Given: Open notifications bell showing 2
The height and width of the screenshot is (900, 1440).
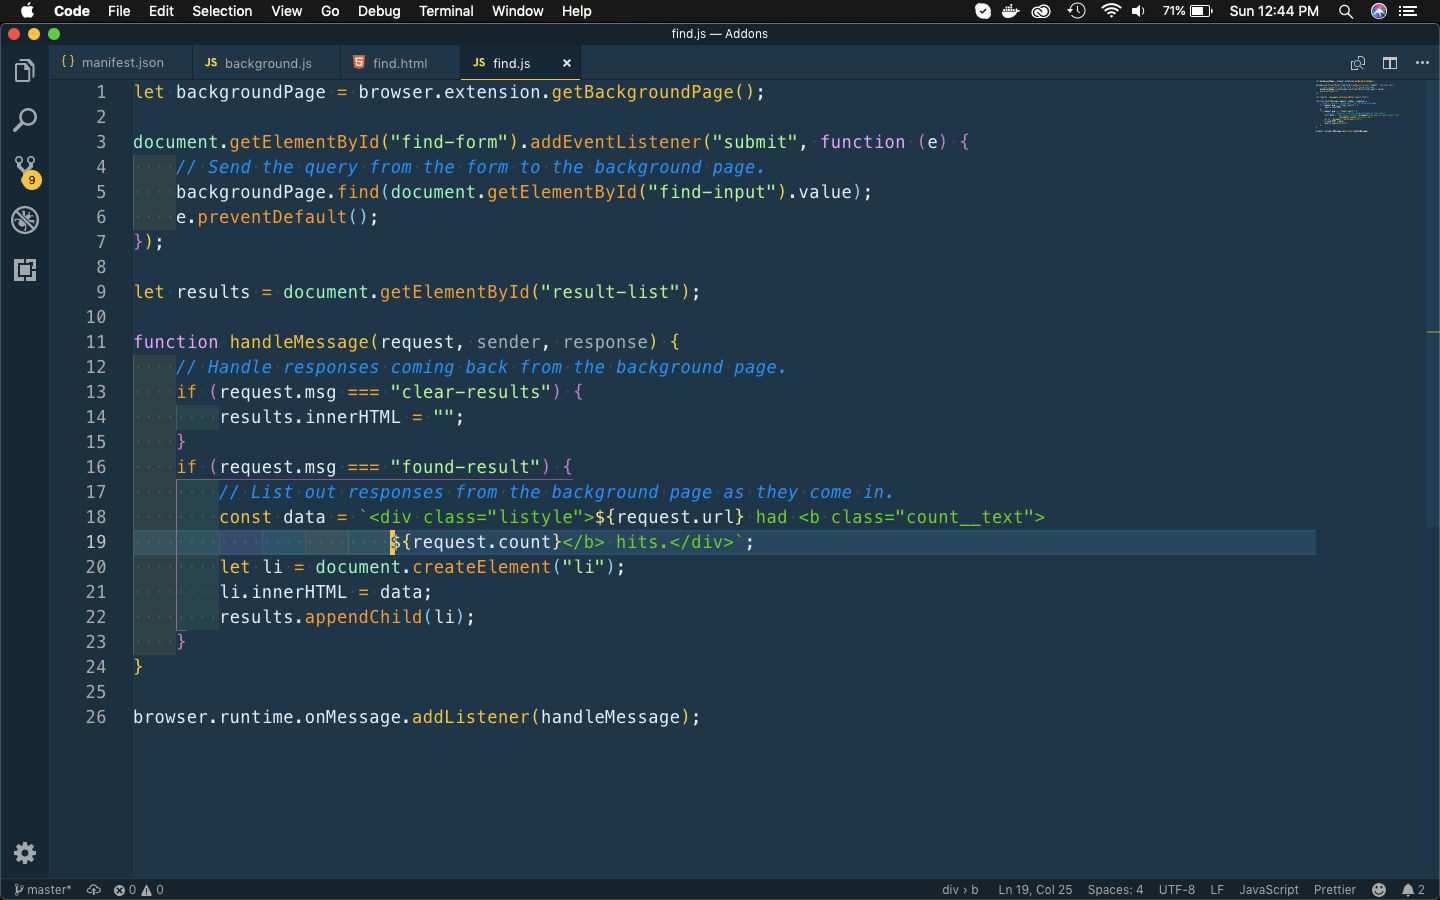Looking at the screenshot, I should click(x=1413, y=889).
